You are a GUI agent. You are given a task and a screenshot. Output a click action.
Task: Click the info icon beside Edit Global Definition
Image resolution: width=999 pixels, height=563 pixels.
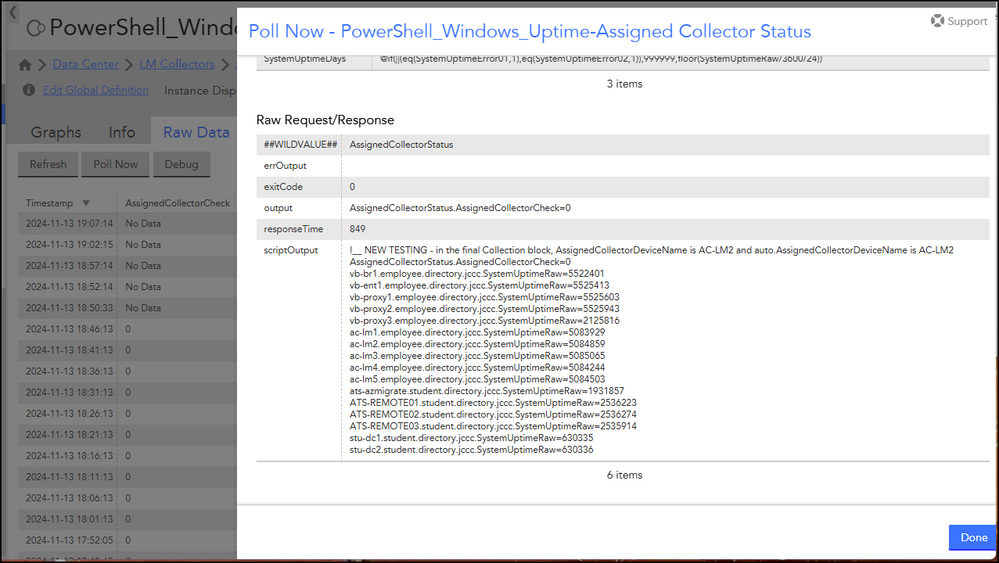[x=29, y=90]
